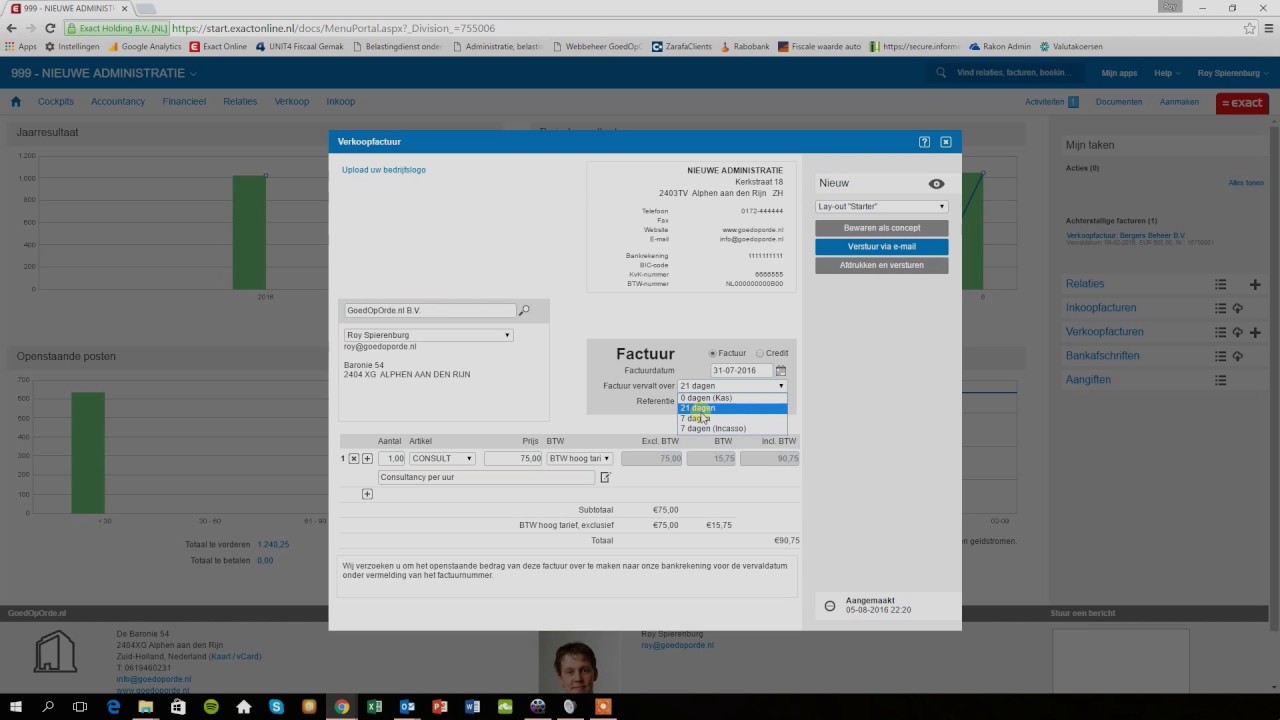Viewport: 1280px width, 720px height.
Task: Click the Exact logo button
Action: (x=1242, y=103)
